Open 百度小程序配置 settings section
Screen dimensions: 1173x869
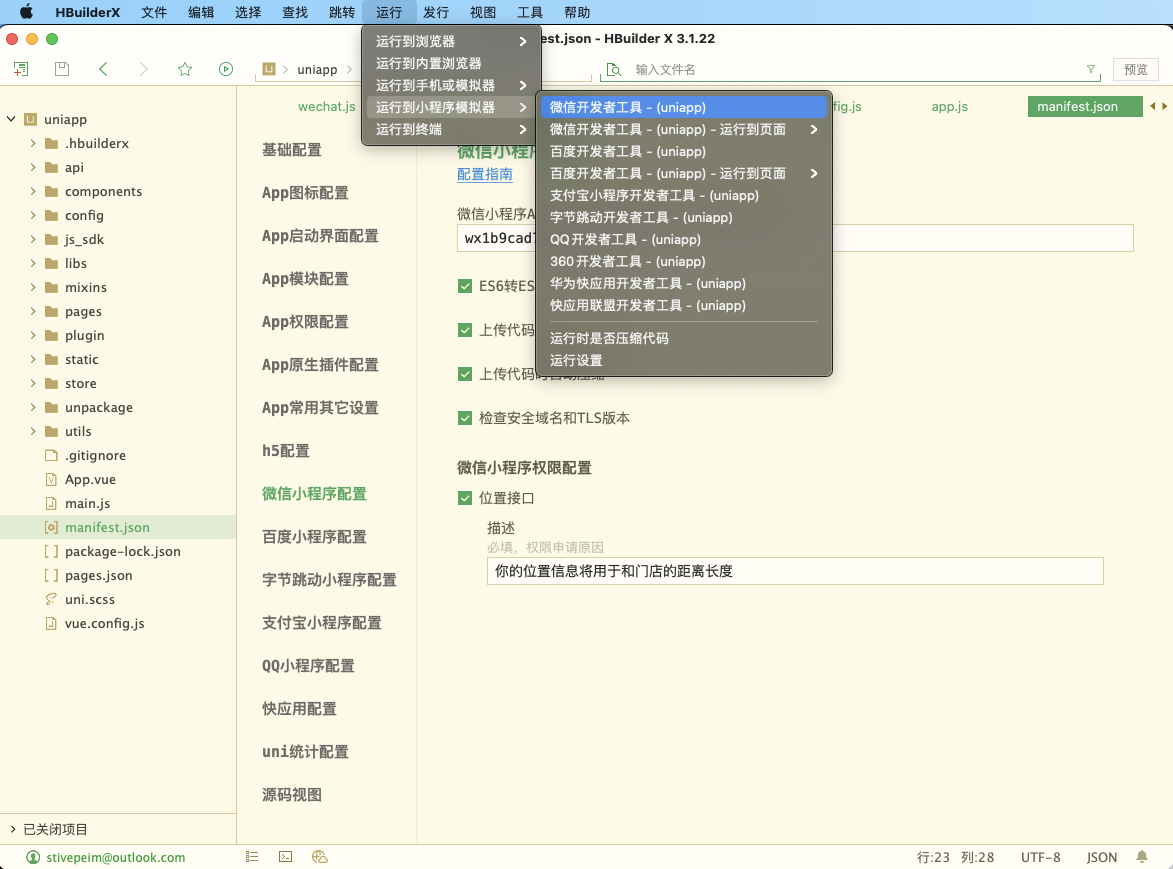(x=314, y=537)
